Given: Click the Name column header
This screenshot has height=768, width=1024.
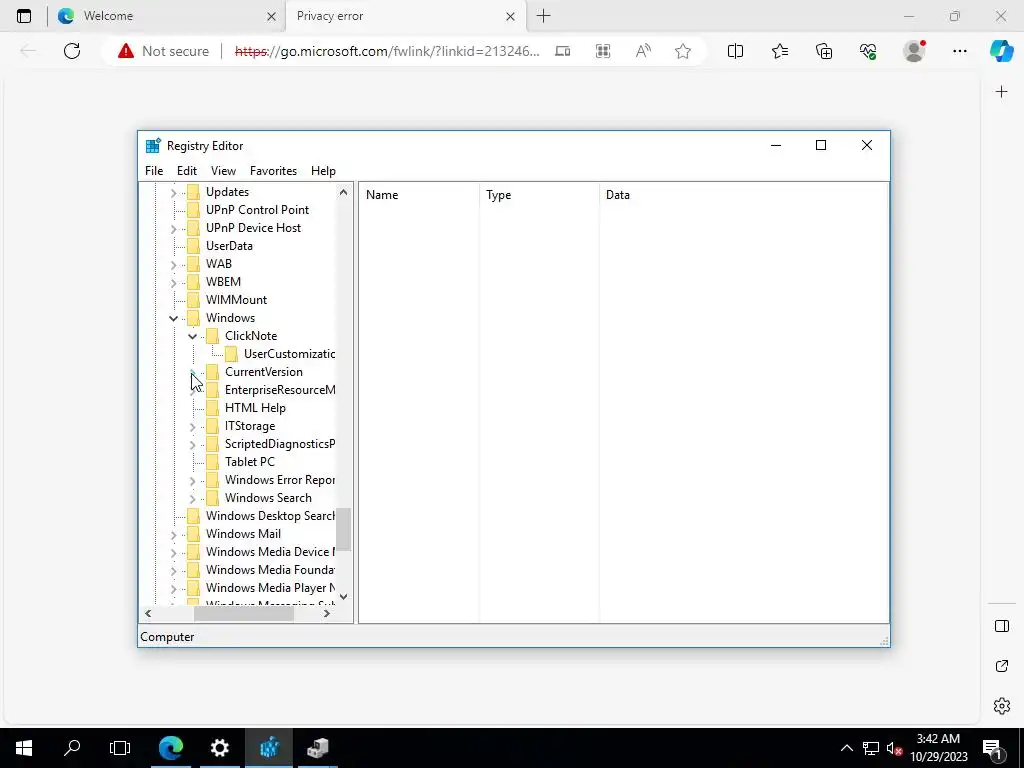Looking at the screenshot, I should click(x=419, y=195).
